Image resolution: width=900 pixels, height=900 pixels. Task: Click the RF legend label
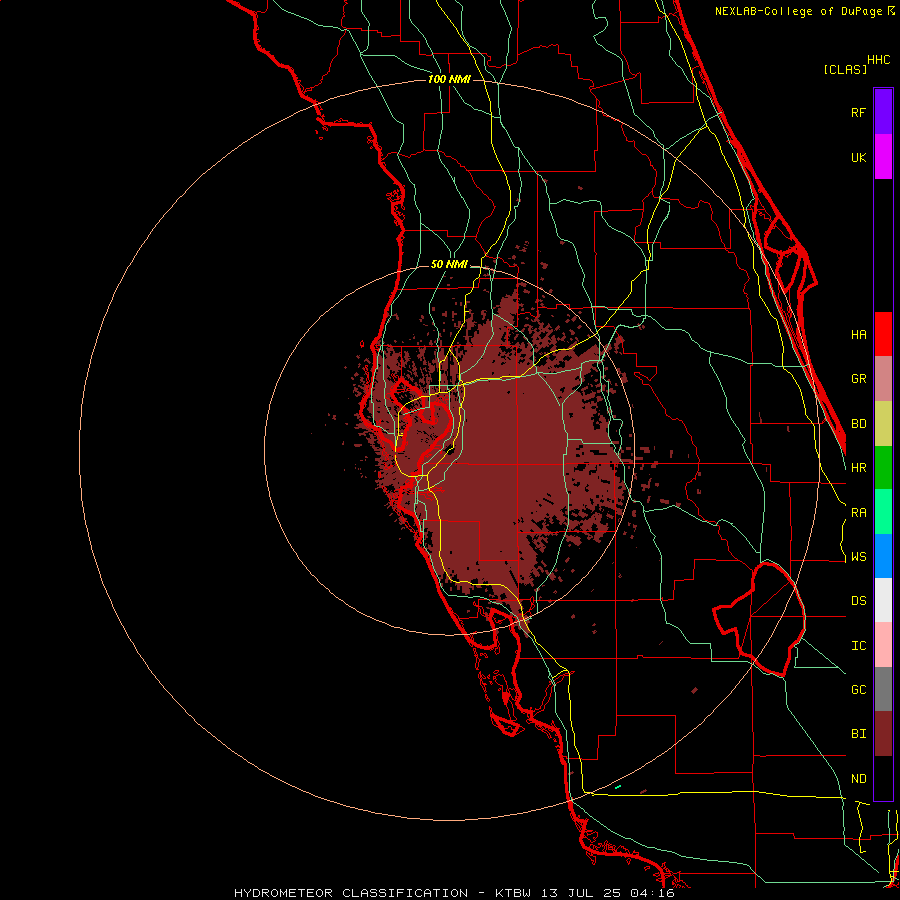[x=858, y=112]
